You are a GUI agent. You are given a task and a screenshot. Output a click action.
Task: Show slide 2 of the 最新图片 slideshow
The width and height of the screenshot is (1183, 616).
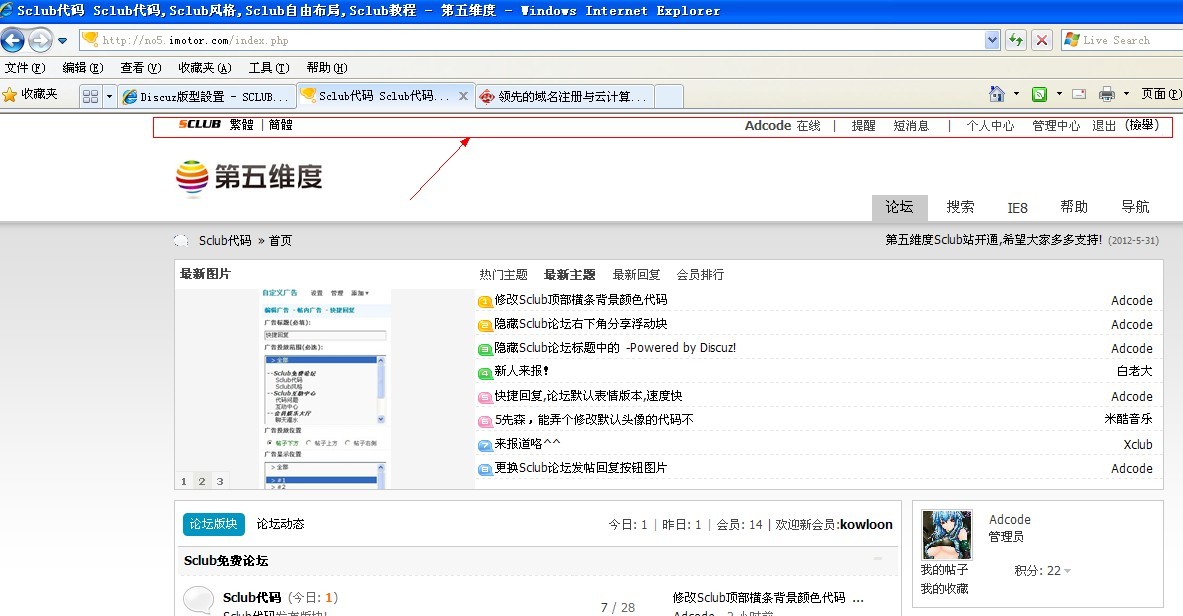(201, 481)
